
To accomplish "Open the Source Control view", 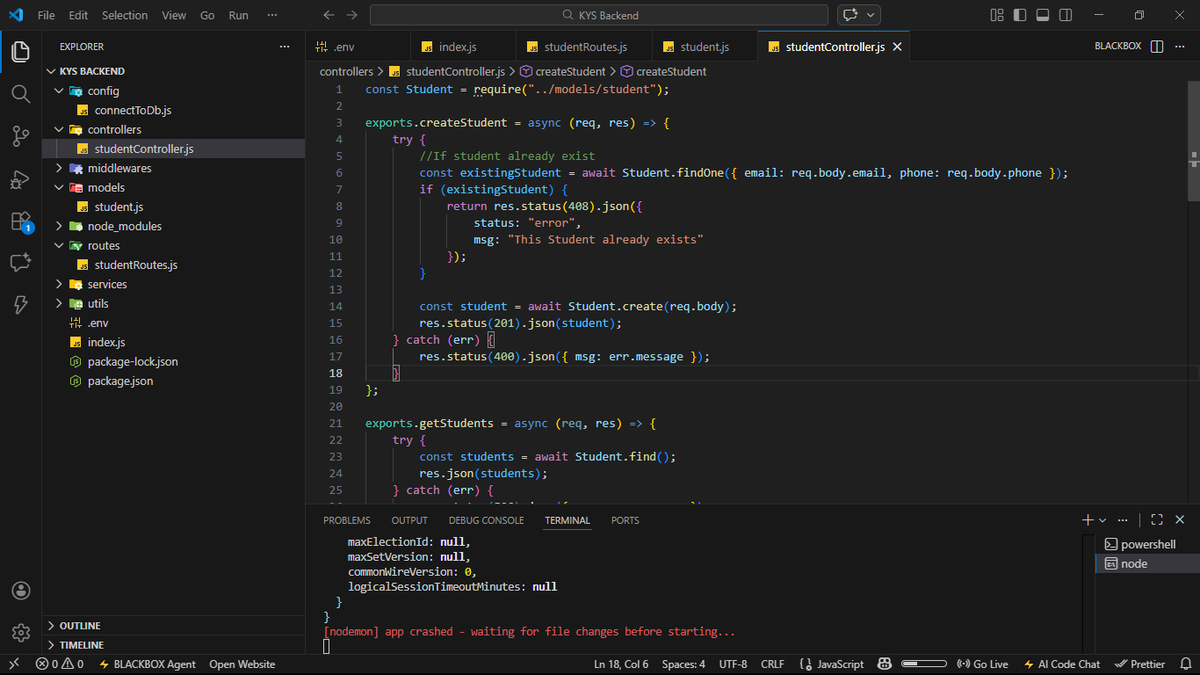I will (21, 133).
